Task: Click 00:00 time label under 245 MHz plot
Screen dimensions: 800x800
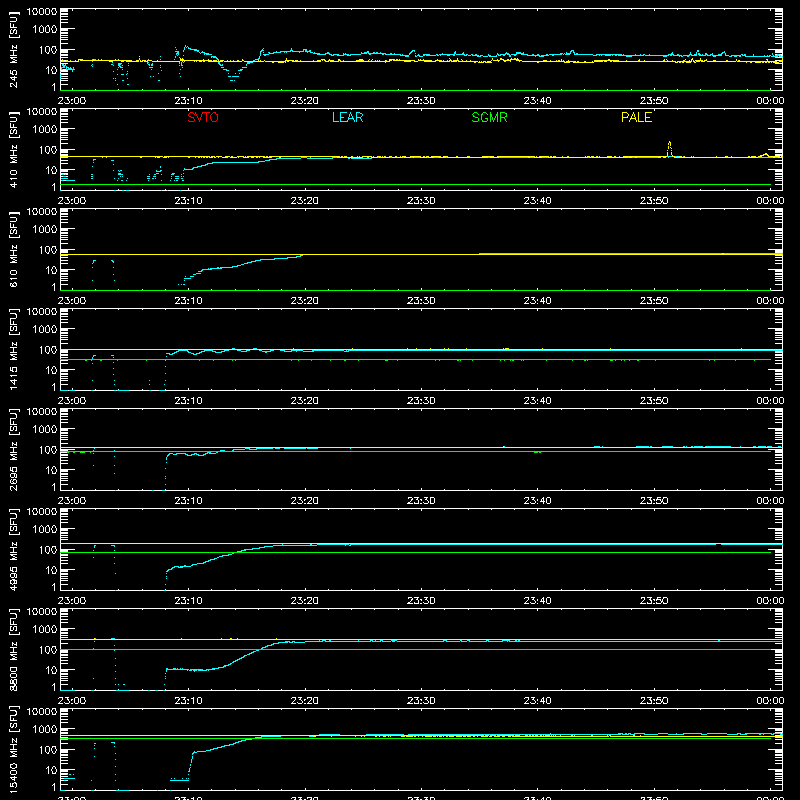Action: point(770,101)
